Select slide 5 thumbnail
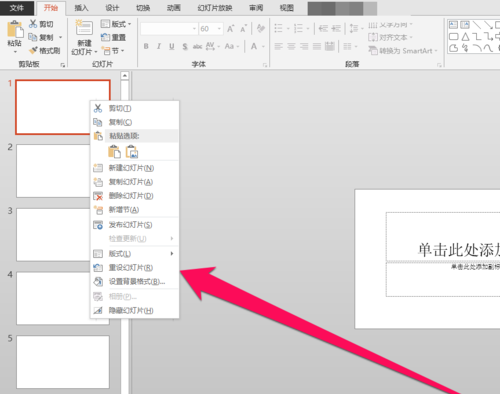The image size is (500, 394). 63,362
